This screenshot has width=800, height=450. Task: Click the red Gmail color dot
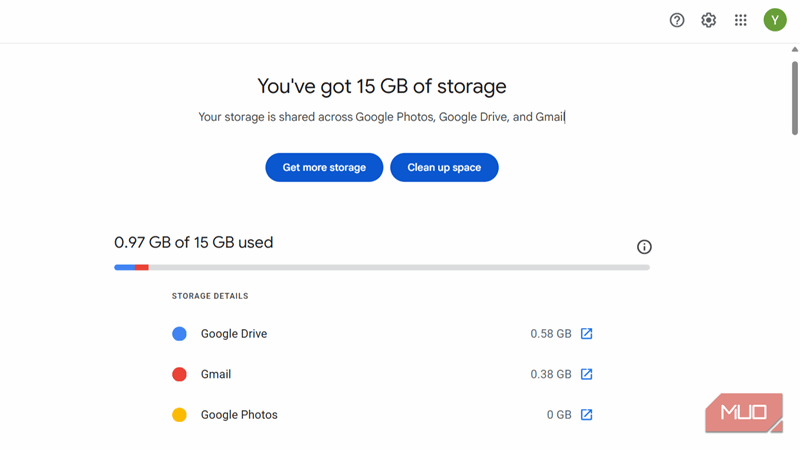tap(179, 374)
